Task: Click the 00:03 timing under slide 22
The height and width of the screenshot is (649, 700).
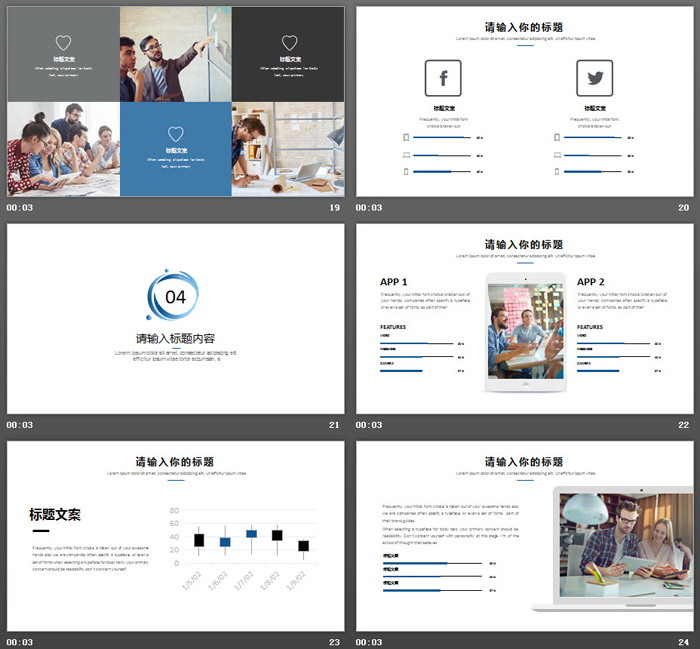Action: coord(369,425)
